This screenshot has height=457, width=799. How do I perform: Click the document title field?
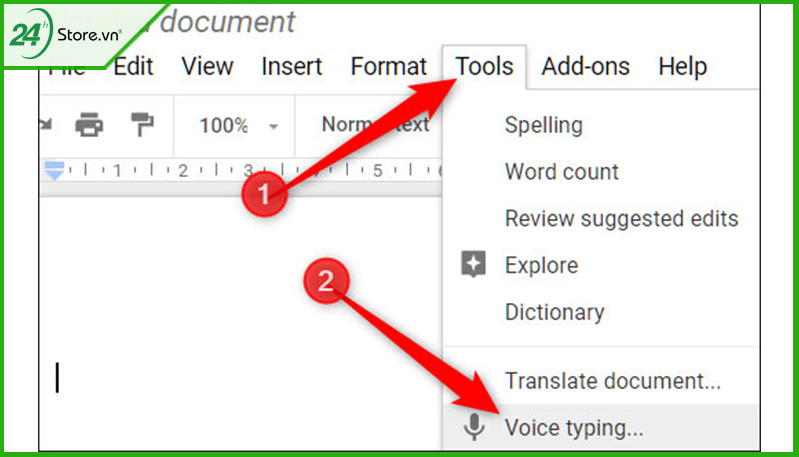pyautogui.click(x=227, y=21)
